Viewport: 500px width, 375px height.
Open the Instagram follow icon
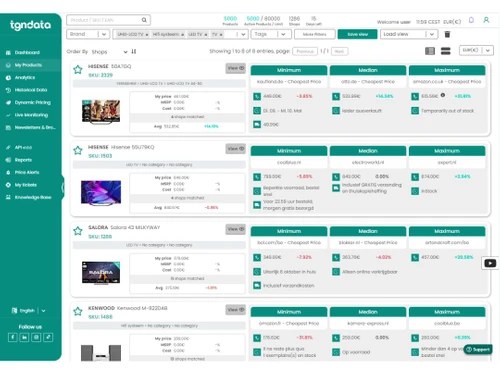tap(36, 337)
